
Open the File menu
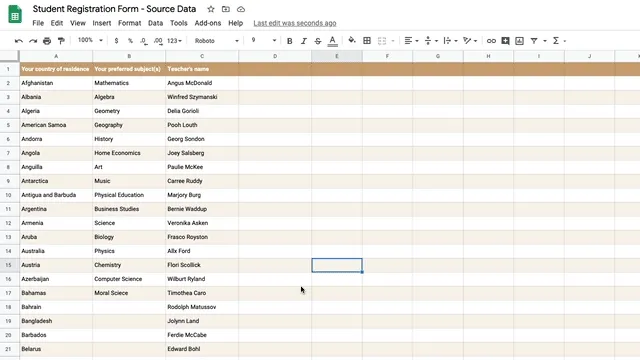[x=38, y=23]
